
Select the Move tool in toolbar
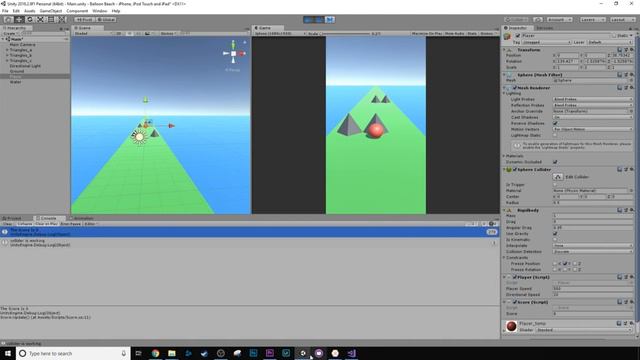tap(19, 20)
